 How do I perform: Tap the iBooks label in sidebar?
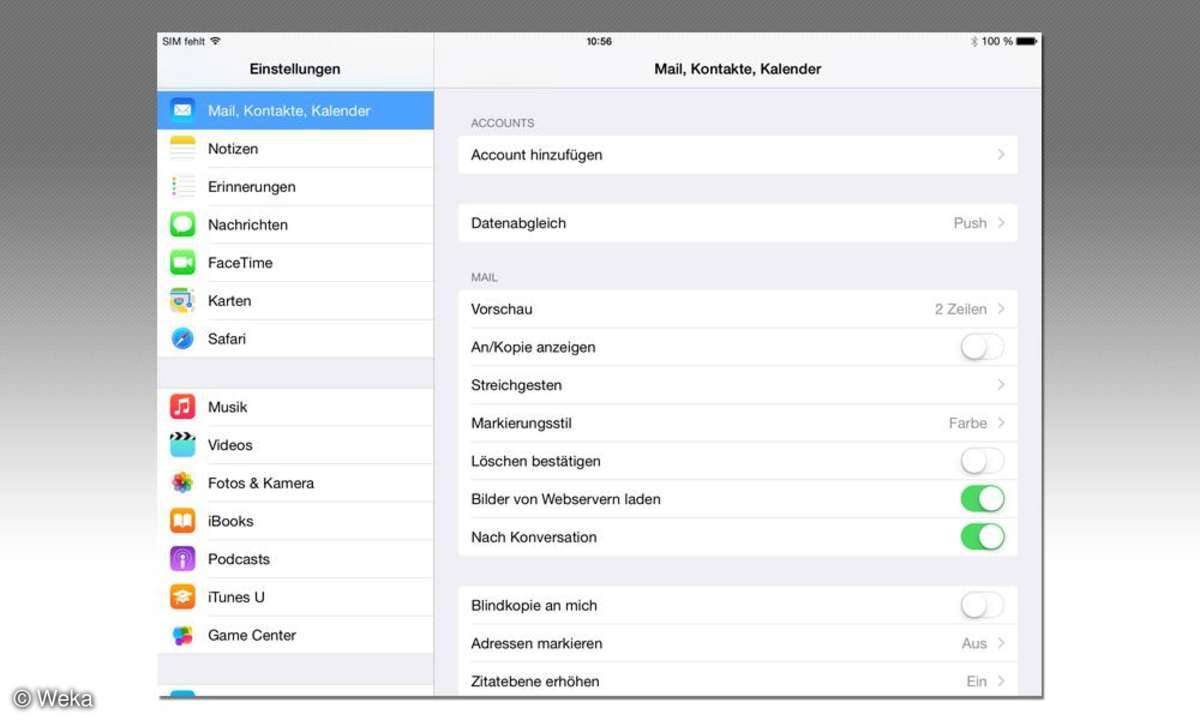(230, 521)
